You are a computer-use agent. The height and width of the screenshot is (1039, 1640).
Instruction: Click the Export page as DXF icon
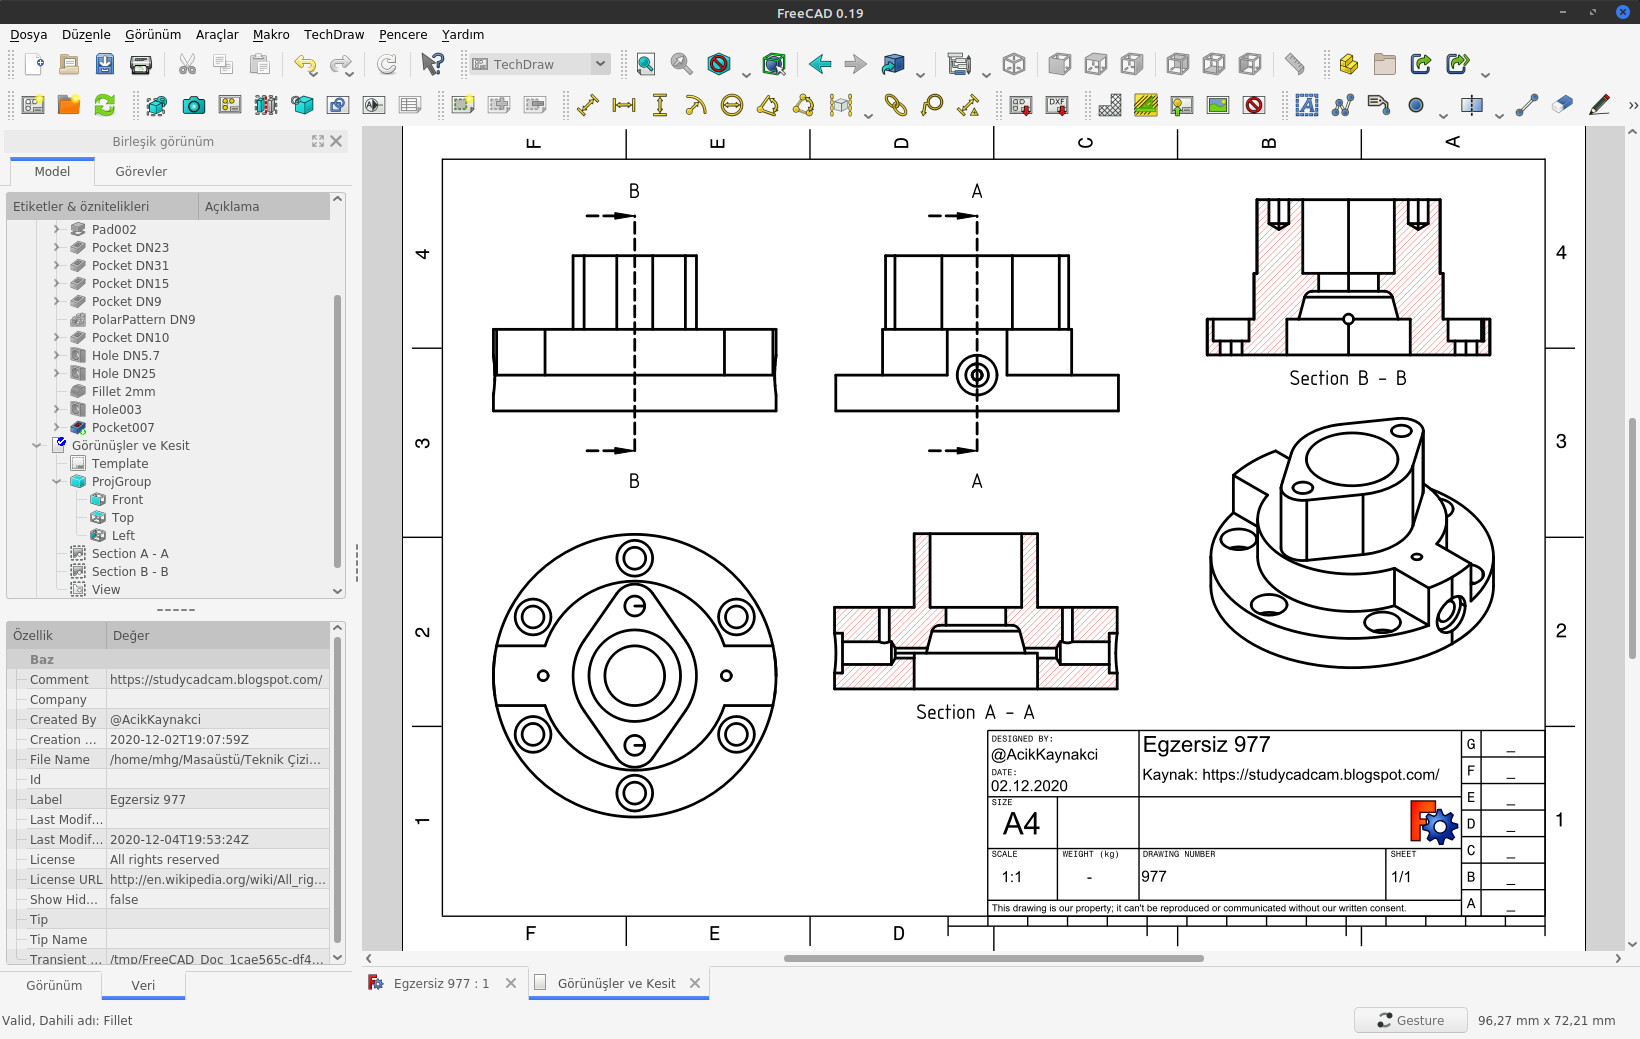(1057, 105)
